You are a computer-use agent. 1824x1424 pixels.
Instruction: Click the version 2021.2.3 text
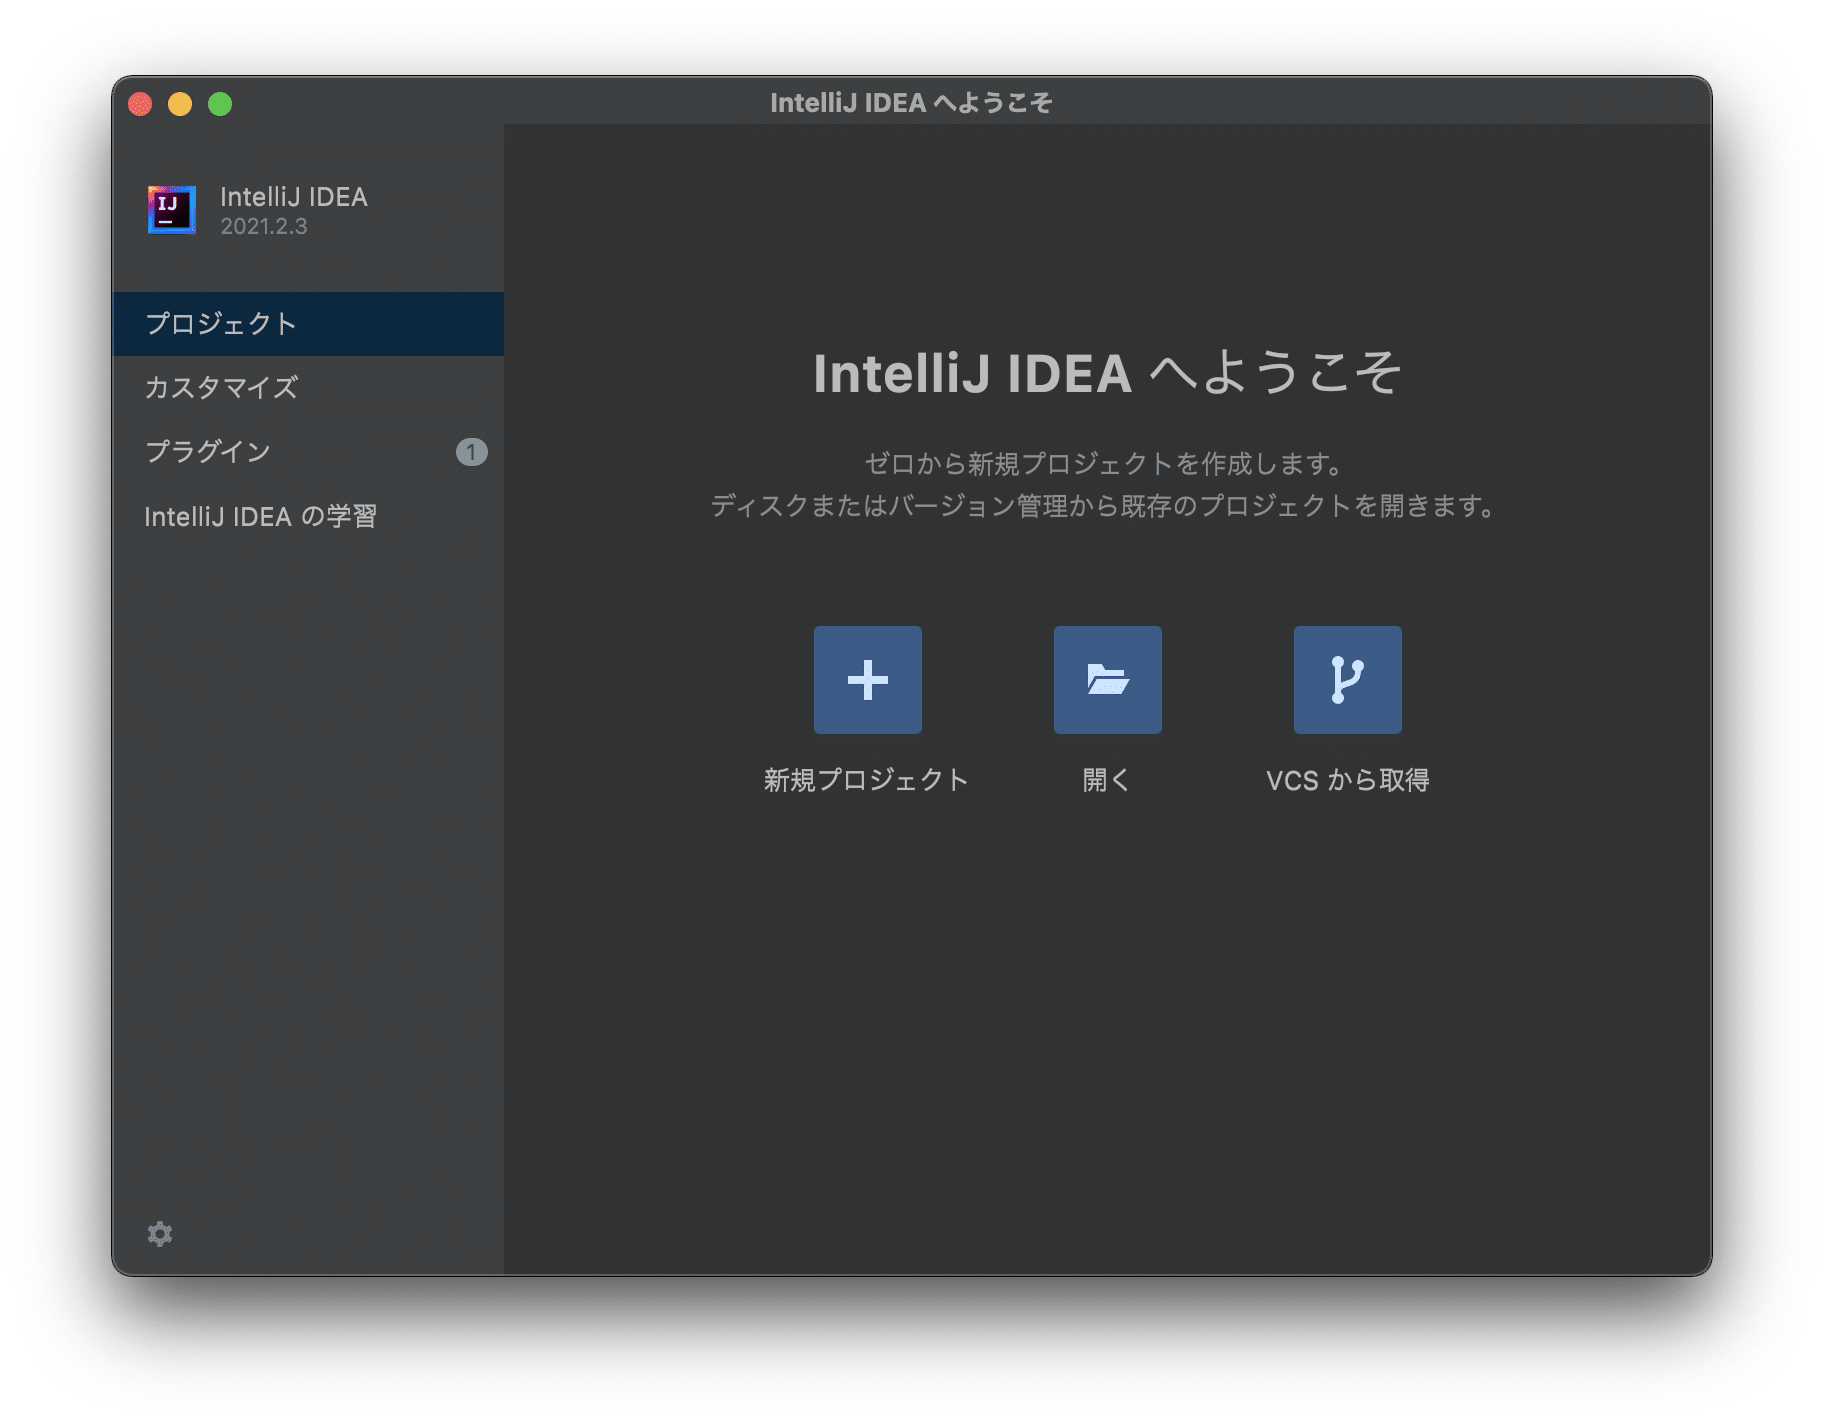pyautogui.click(x=264, y=227)
